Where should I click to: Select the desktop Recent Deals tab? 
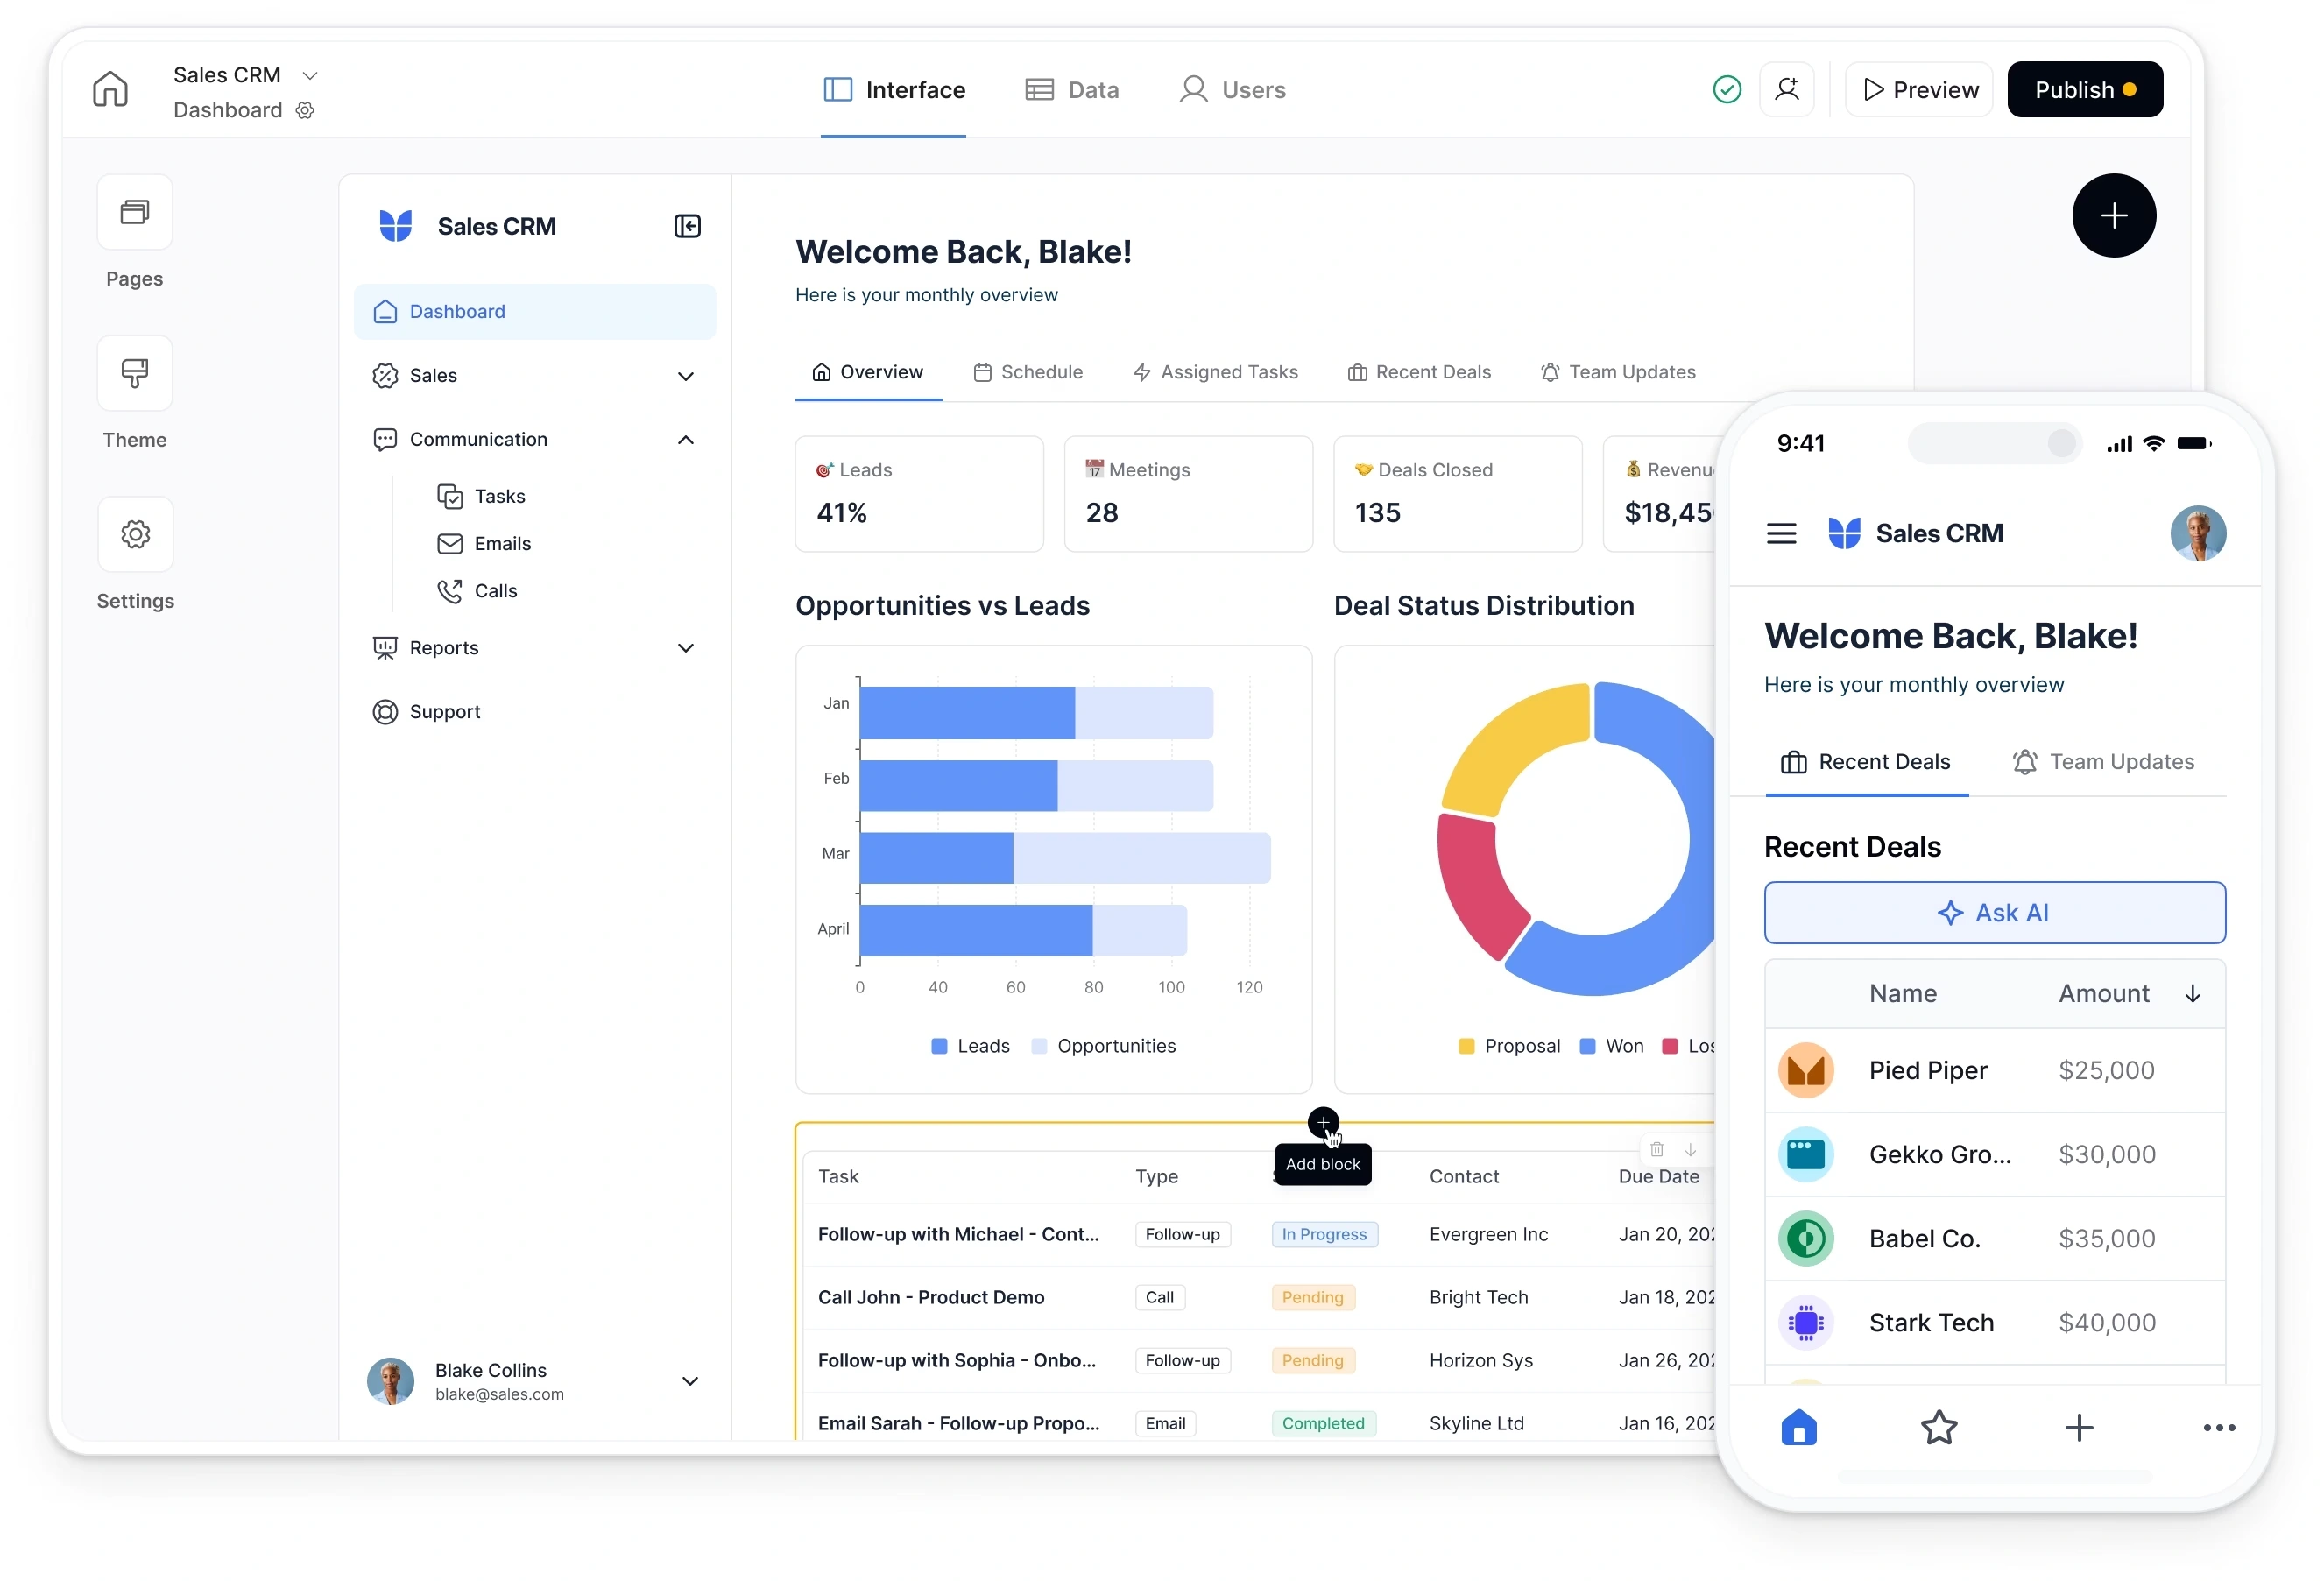coord(1419,372)
